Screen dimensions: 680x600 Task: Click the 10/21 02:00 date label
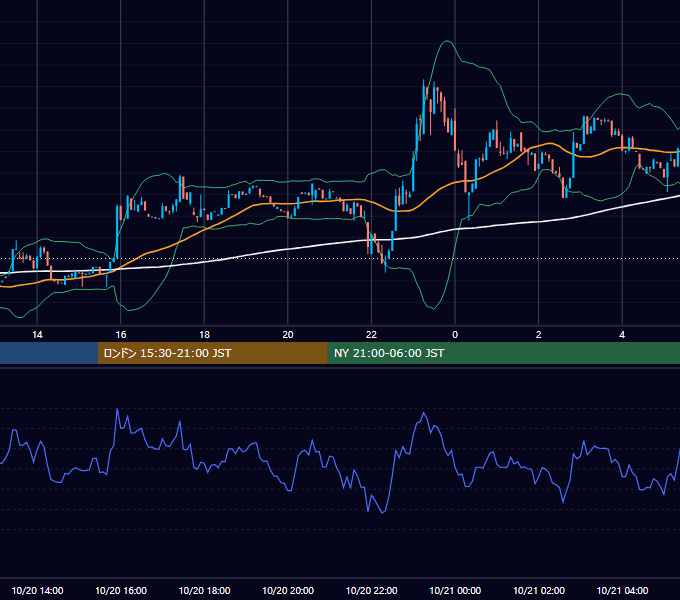click(539, 590)
